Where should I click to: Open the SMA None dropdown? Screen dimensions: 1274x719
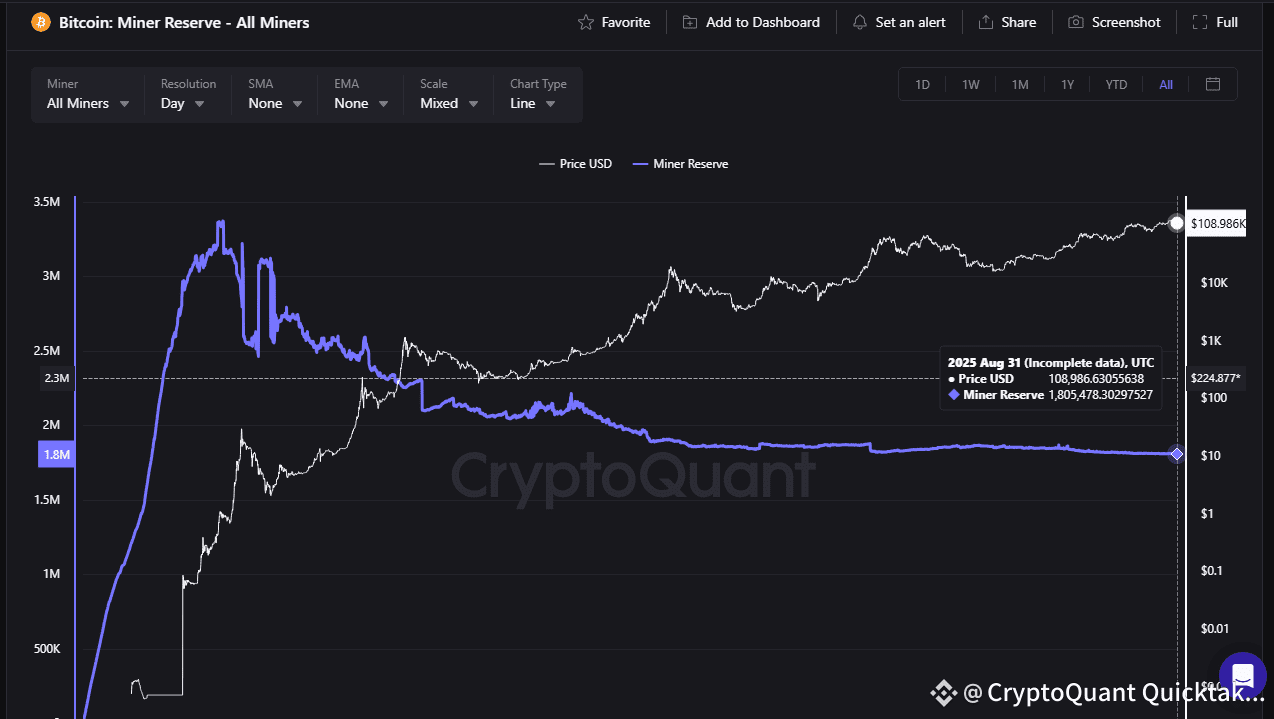tap(275, 103)
